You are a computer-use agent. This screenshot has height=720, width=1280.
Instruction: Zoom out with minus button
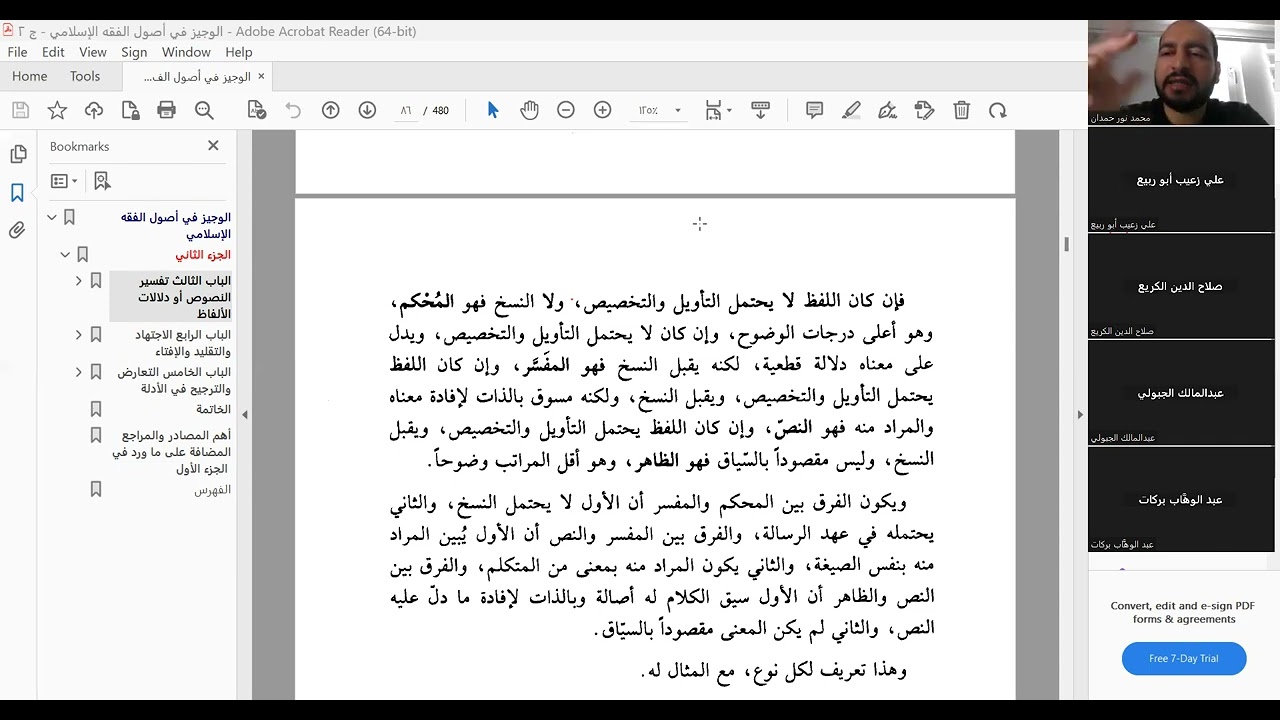[566, 111]
